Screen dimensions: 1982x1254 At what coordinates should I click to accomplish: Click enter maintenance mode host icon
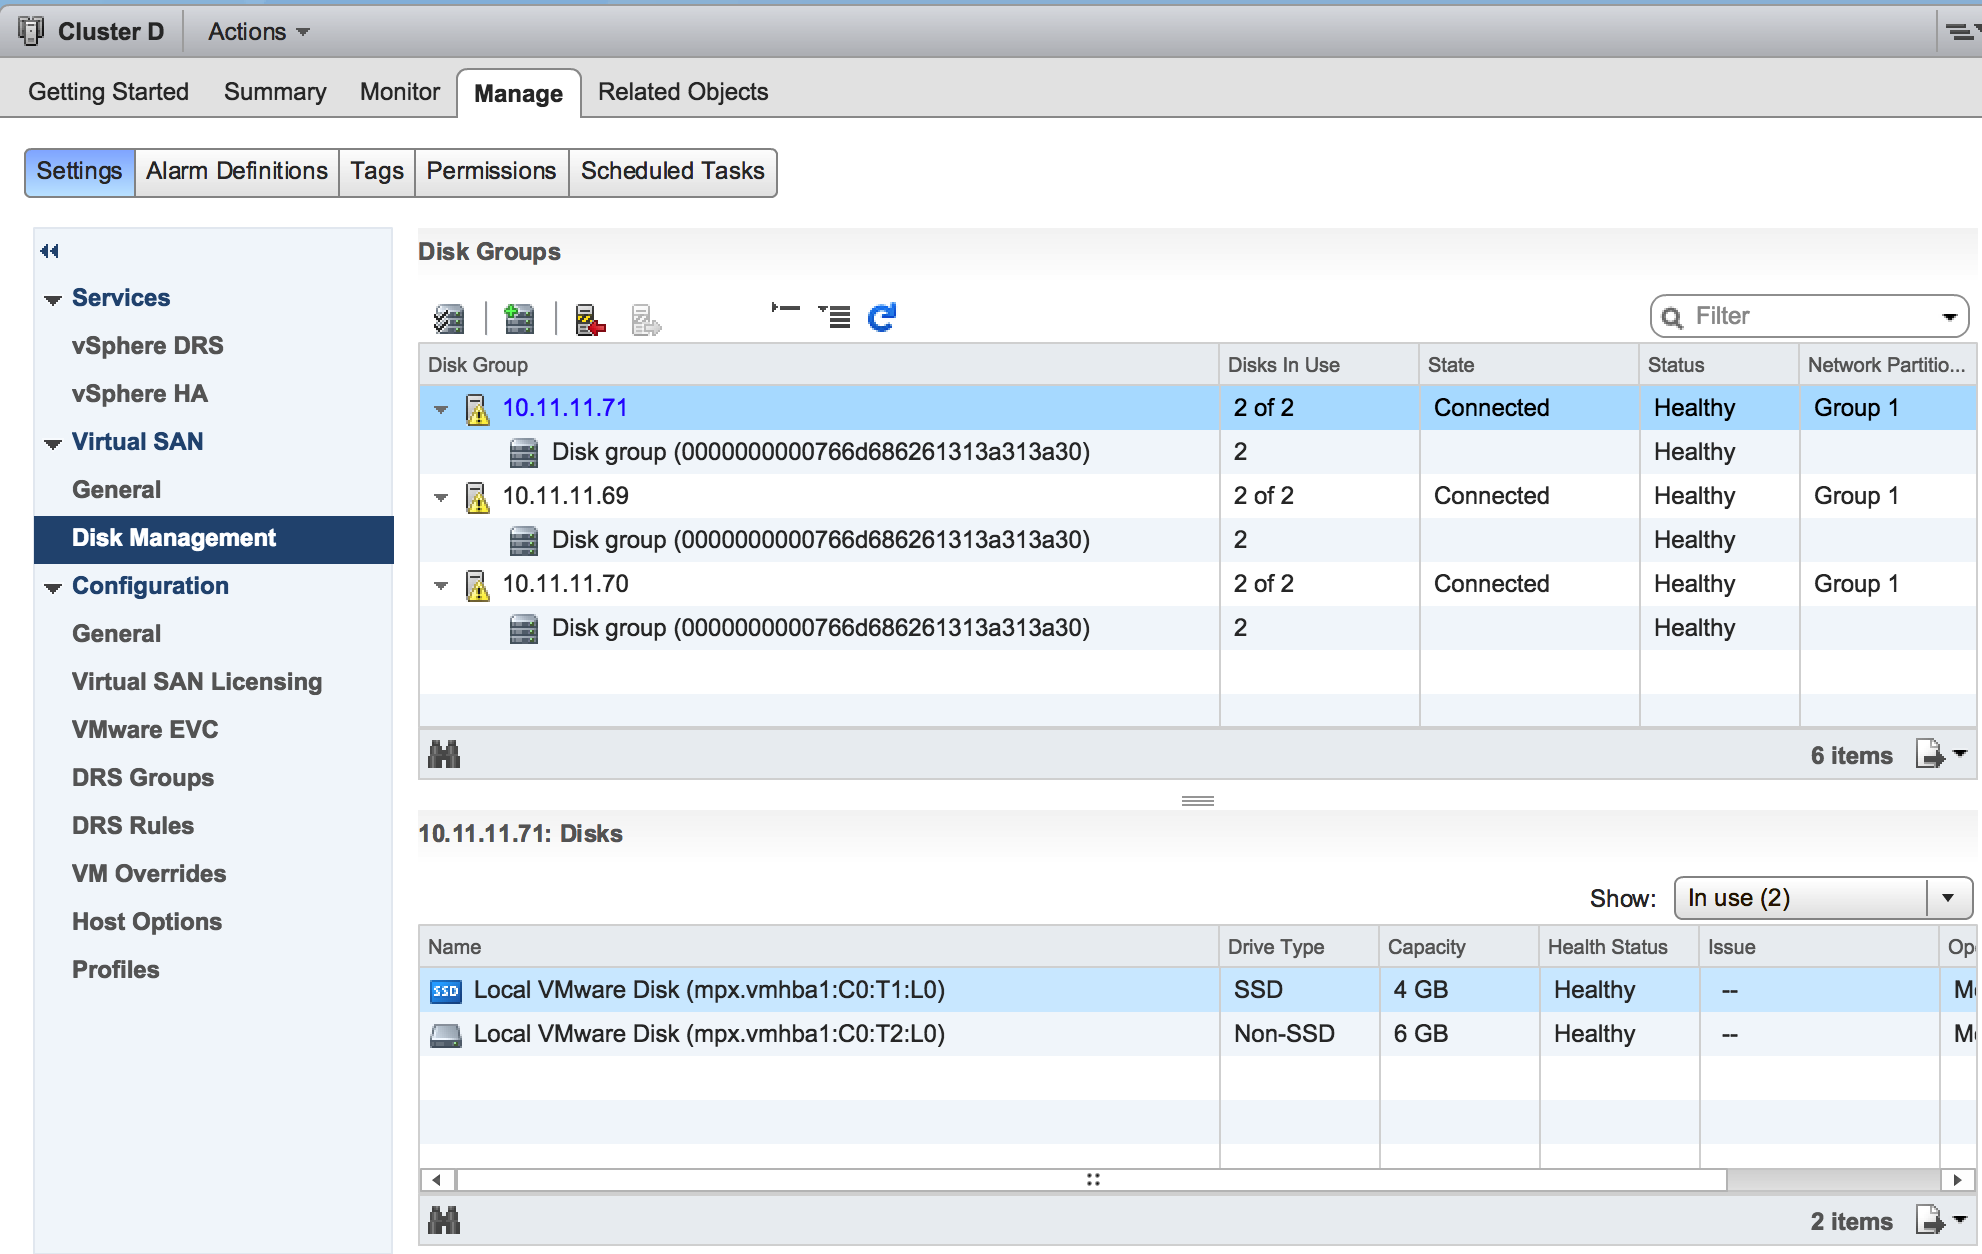point(590,319)
